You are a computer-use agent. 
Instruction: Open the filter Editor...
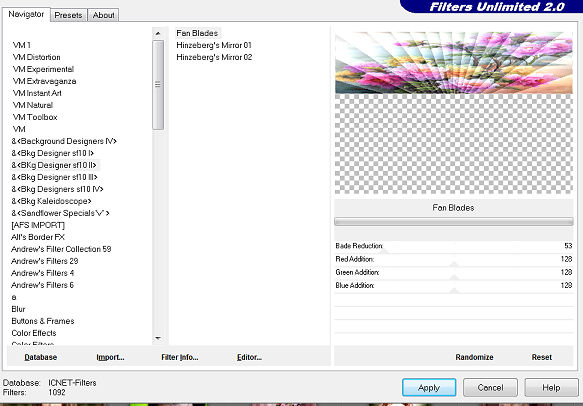[249, 357]
